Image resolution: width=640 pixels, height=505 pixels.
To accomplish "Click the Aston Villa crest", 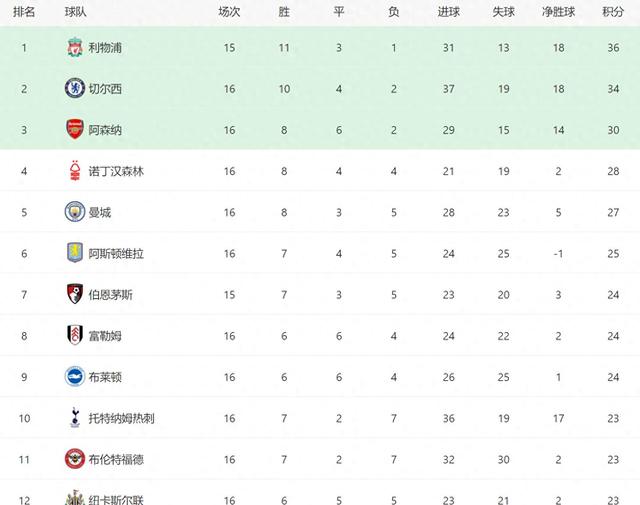I will (75, 253).
